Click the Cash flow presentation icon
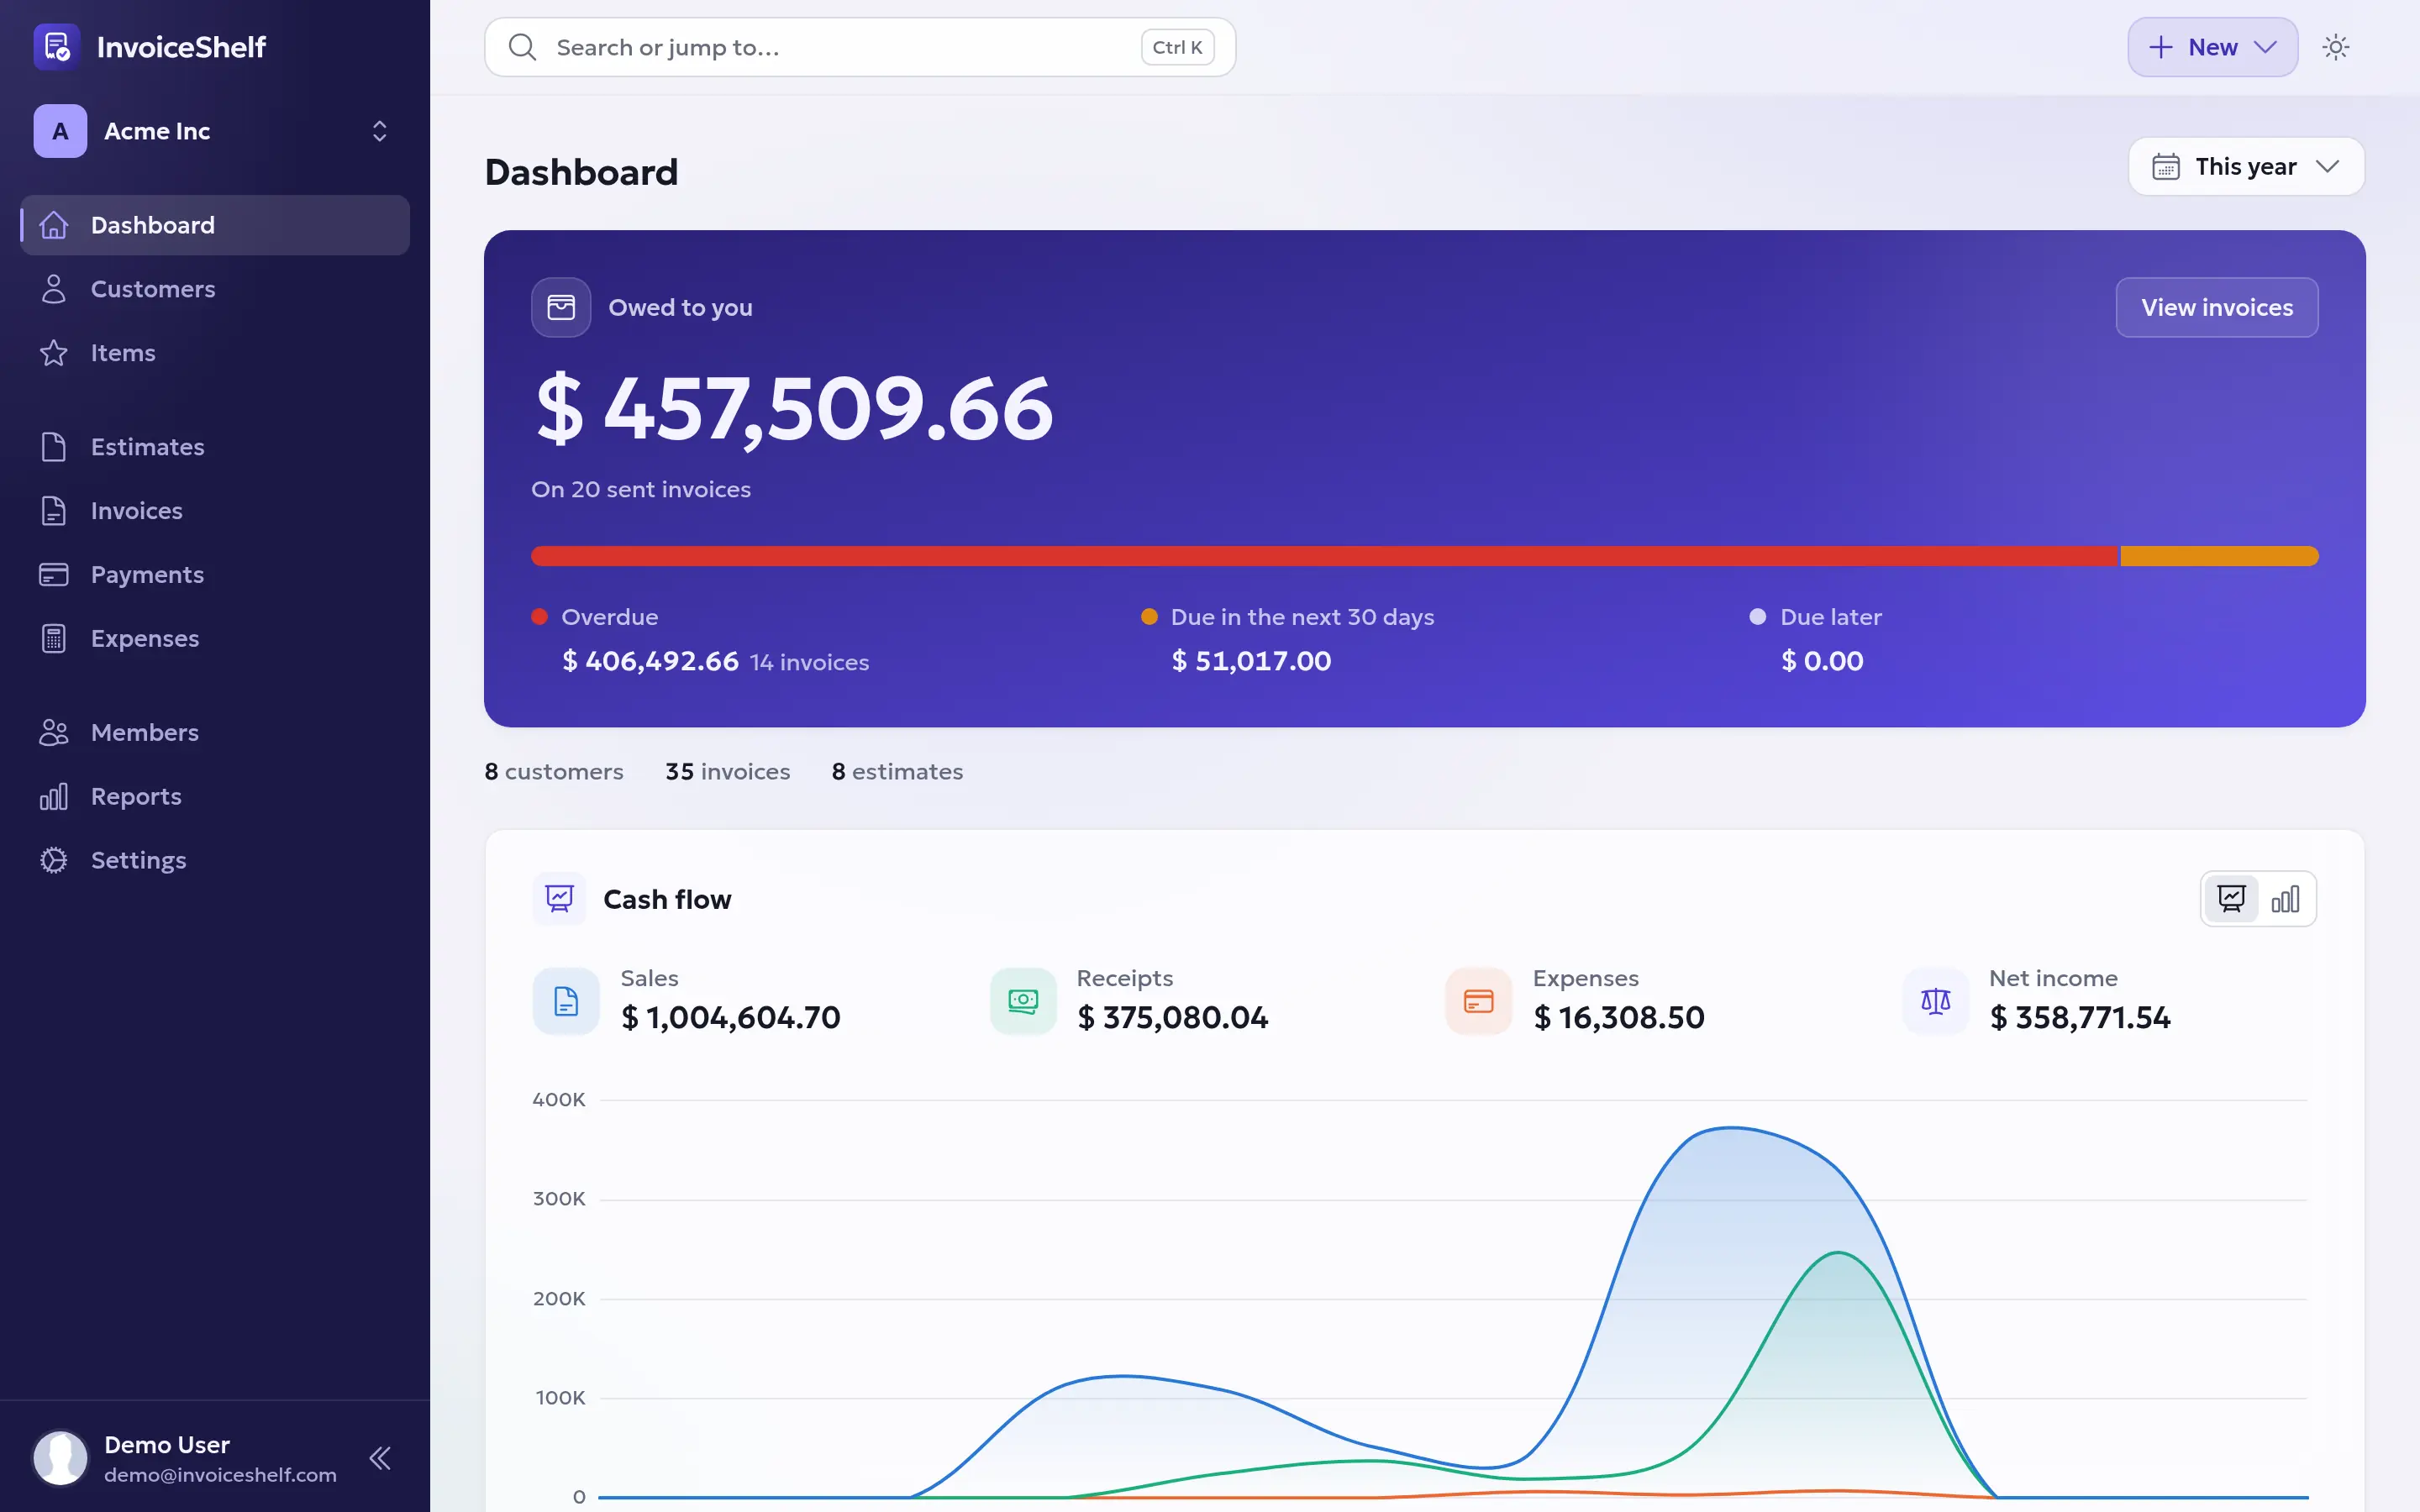 click(x=560, y=900)
